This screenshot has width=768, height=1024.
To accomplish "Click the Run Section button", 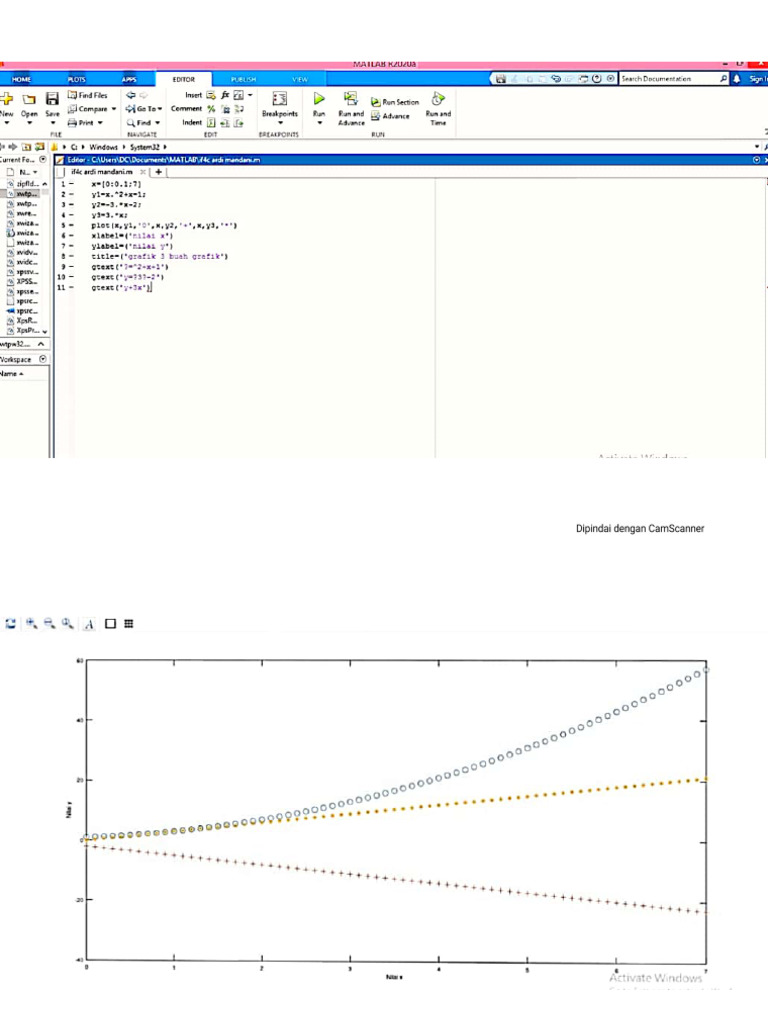I will (395, 102).
